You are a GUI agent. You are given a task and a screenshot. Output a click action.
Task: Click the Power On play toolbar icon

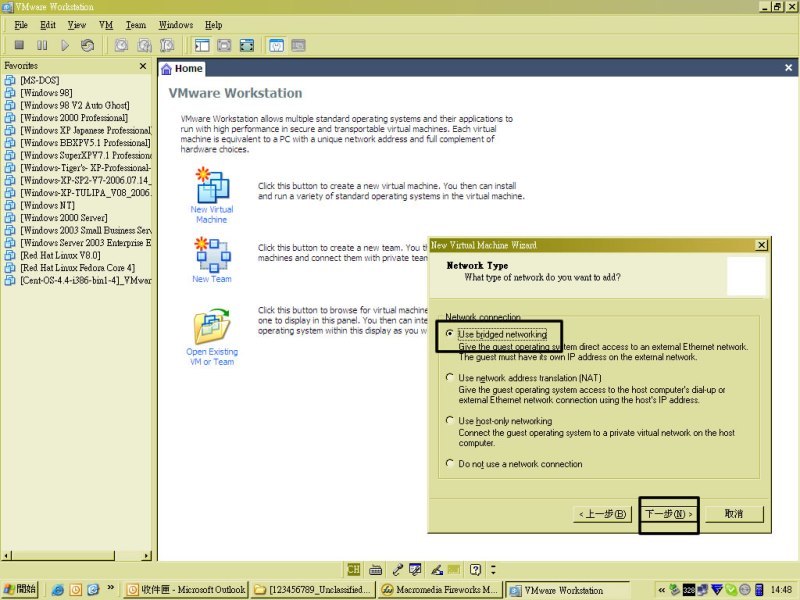[x=65, y=45]
